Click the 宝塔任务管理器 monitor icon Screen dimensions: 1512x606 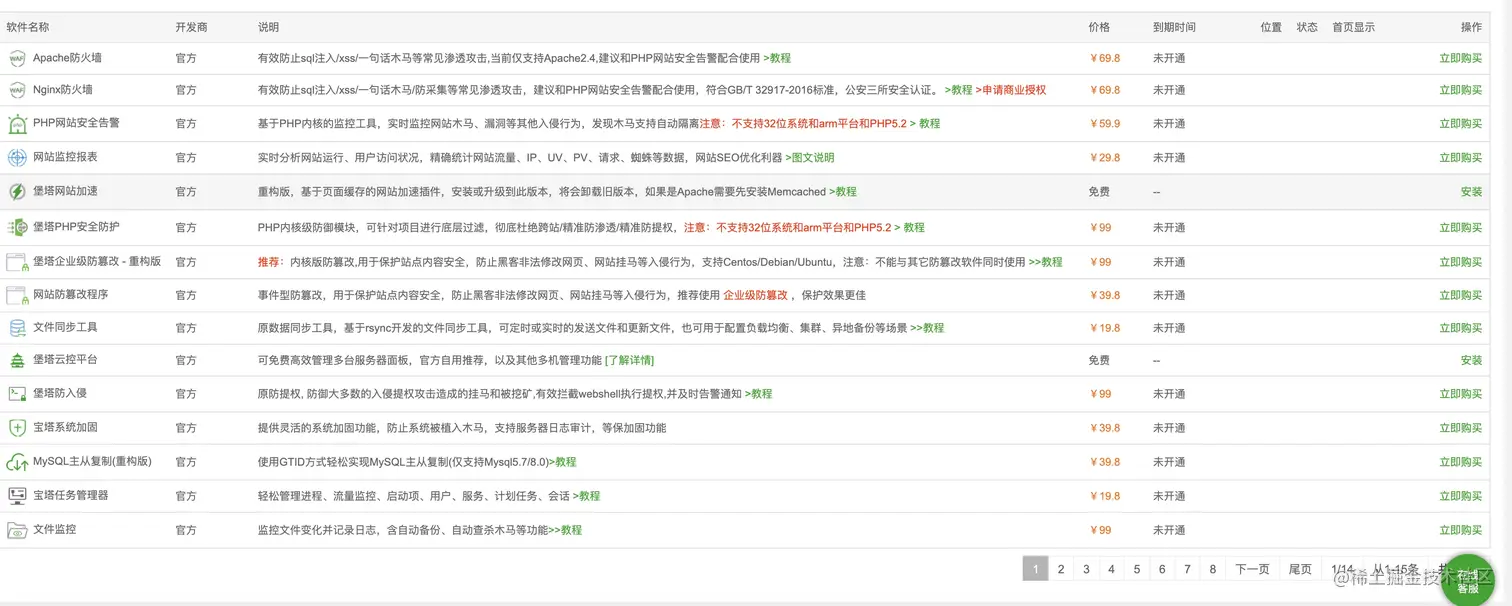click(17, 496)
